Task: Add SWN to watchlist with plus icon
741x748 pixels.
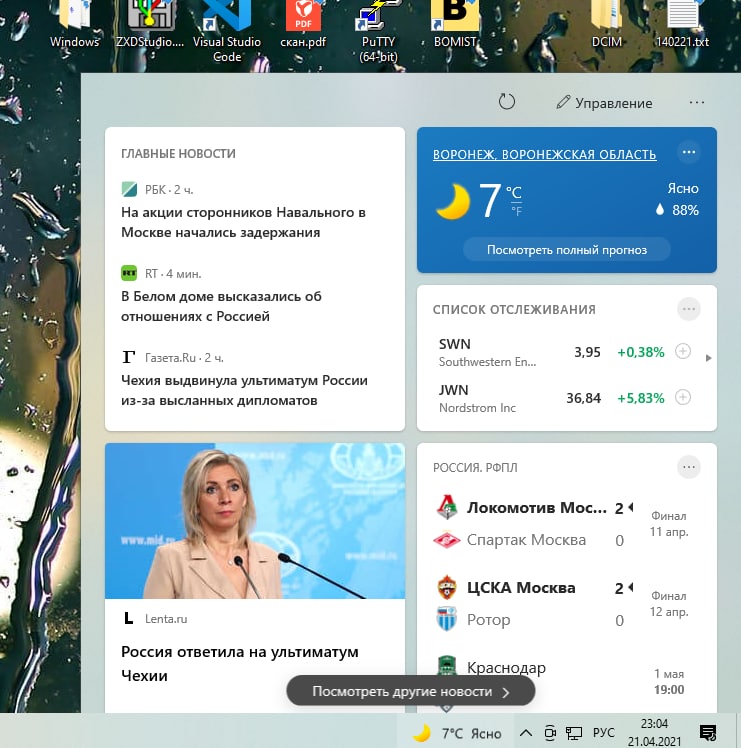Action: pyautogui.click(x=683, y=352)
